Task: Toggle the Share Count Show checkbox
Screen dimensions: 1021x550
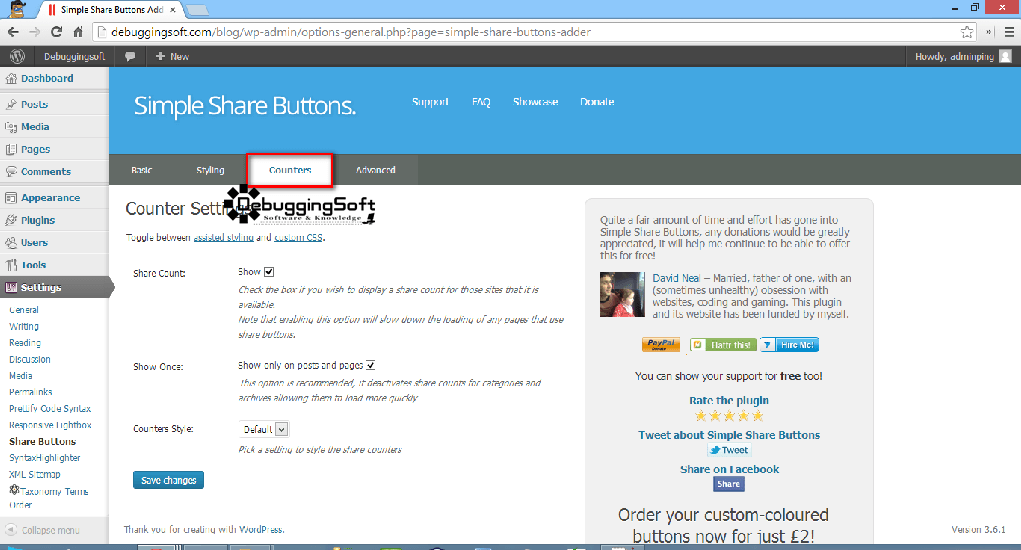Action: (269, 272)
